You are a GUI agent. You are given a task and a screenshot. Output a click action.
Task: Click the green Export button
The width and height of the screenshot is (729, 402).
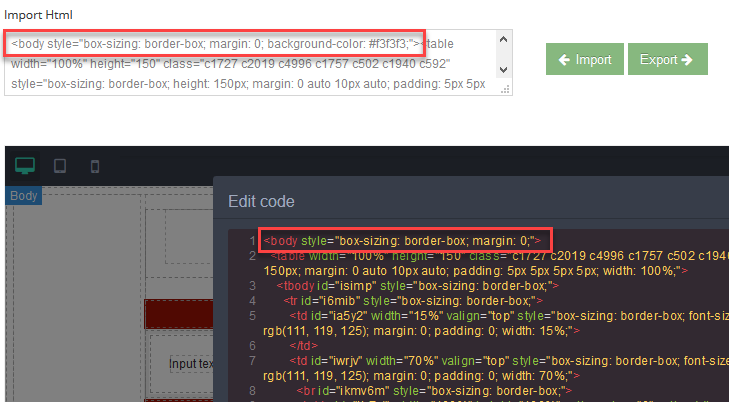[x=668, y=59]
